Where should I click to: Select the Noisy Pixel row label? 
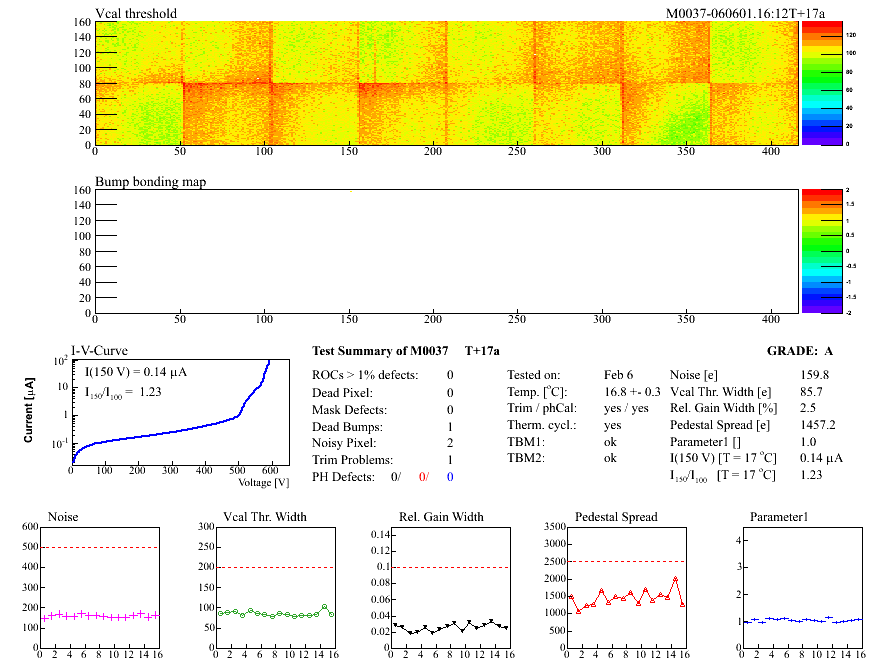[346, 443]
